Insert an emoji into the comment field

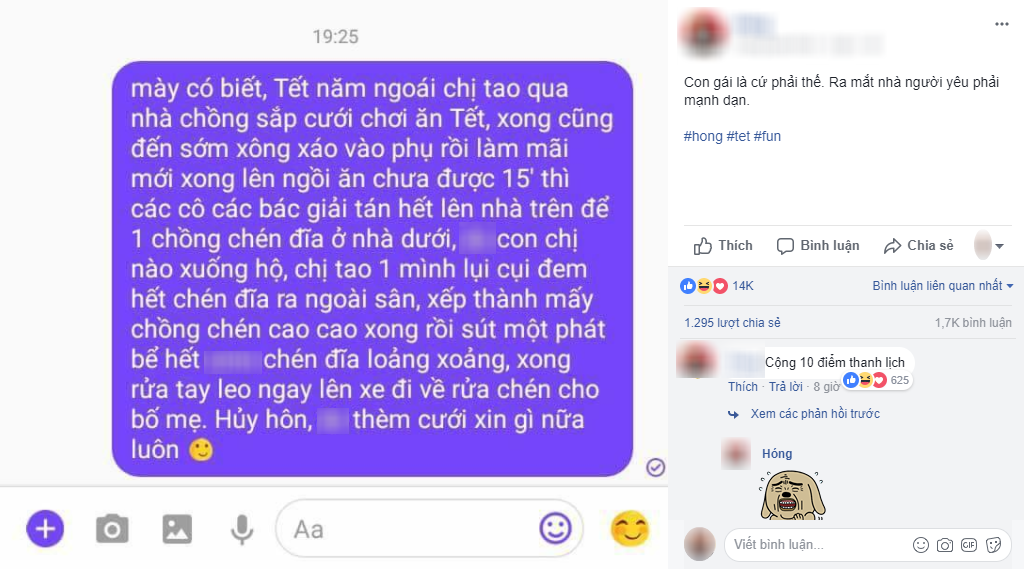920,545
